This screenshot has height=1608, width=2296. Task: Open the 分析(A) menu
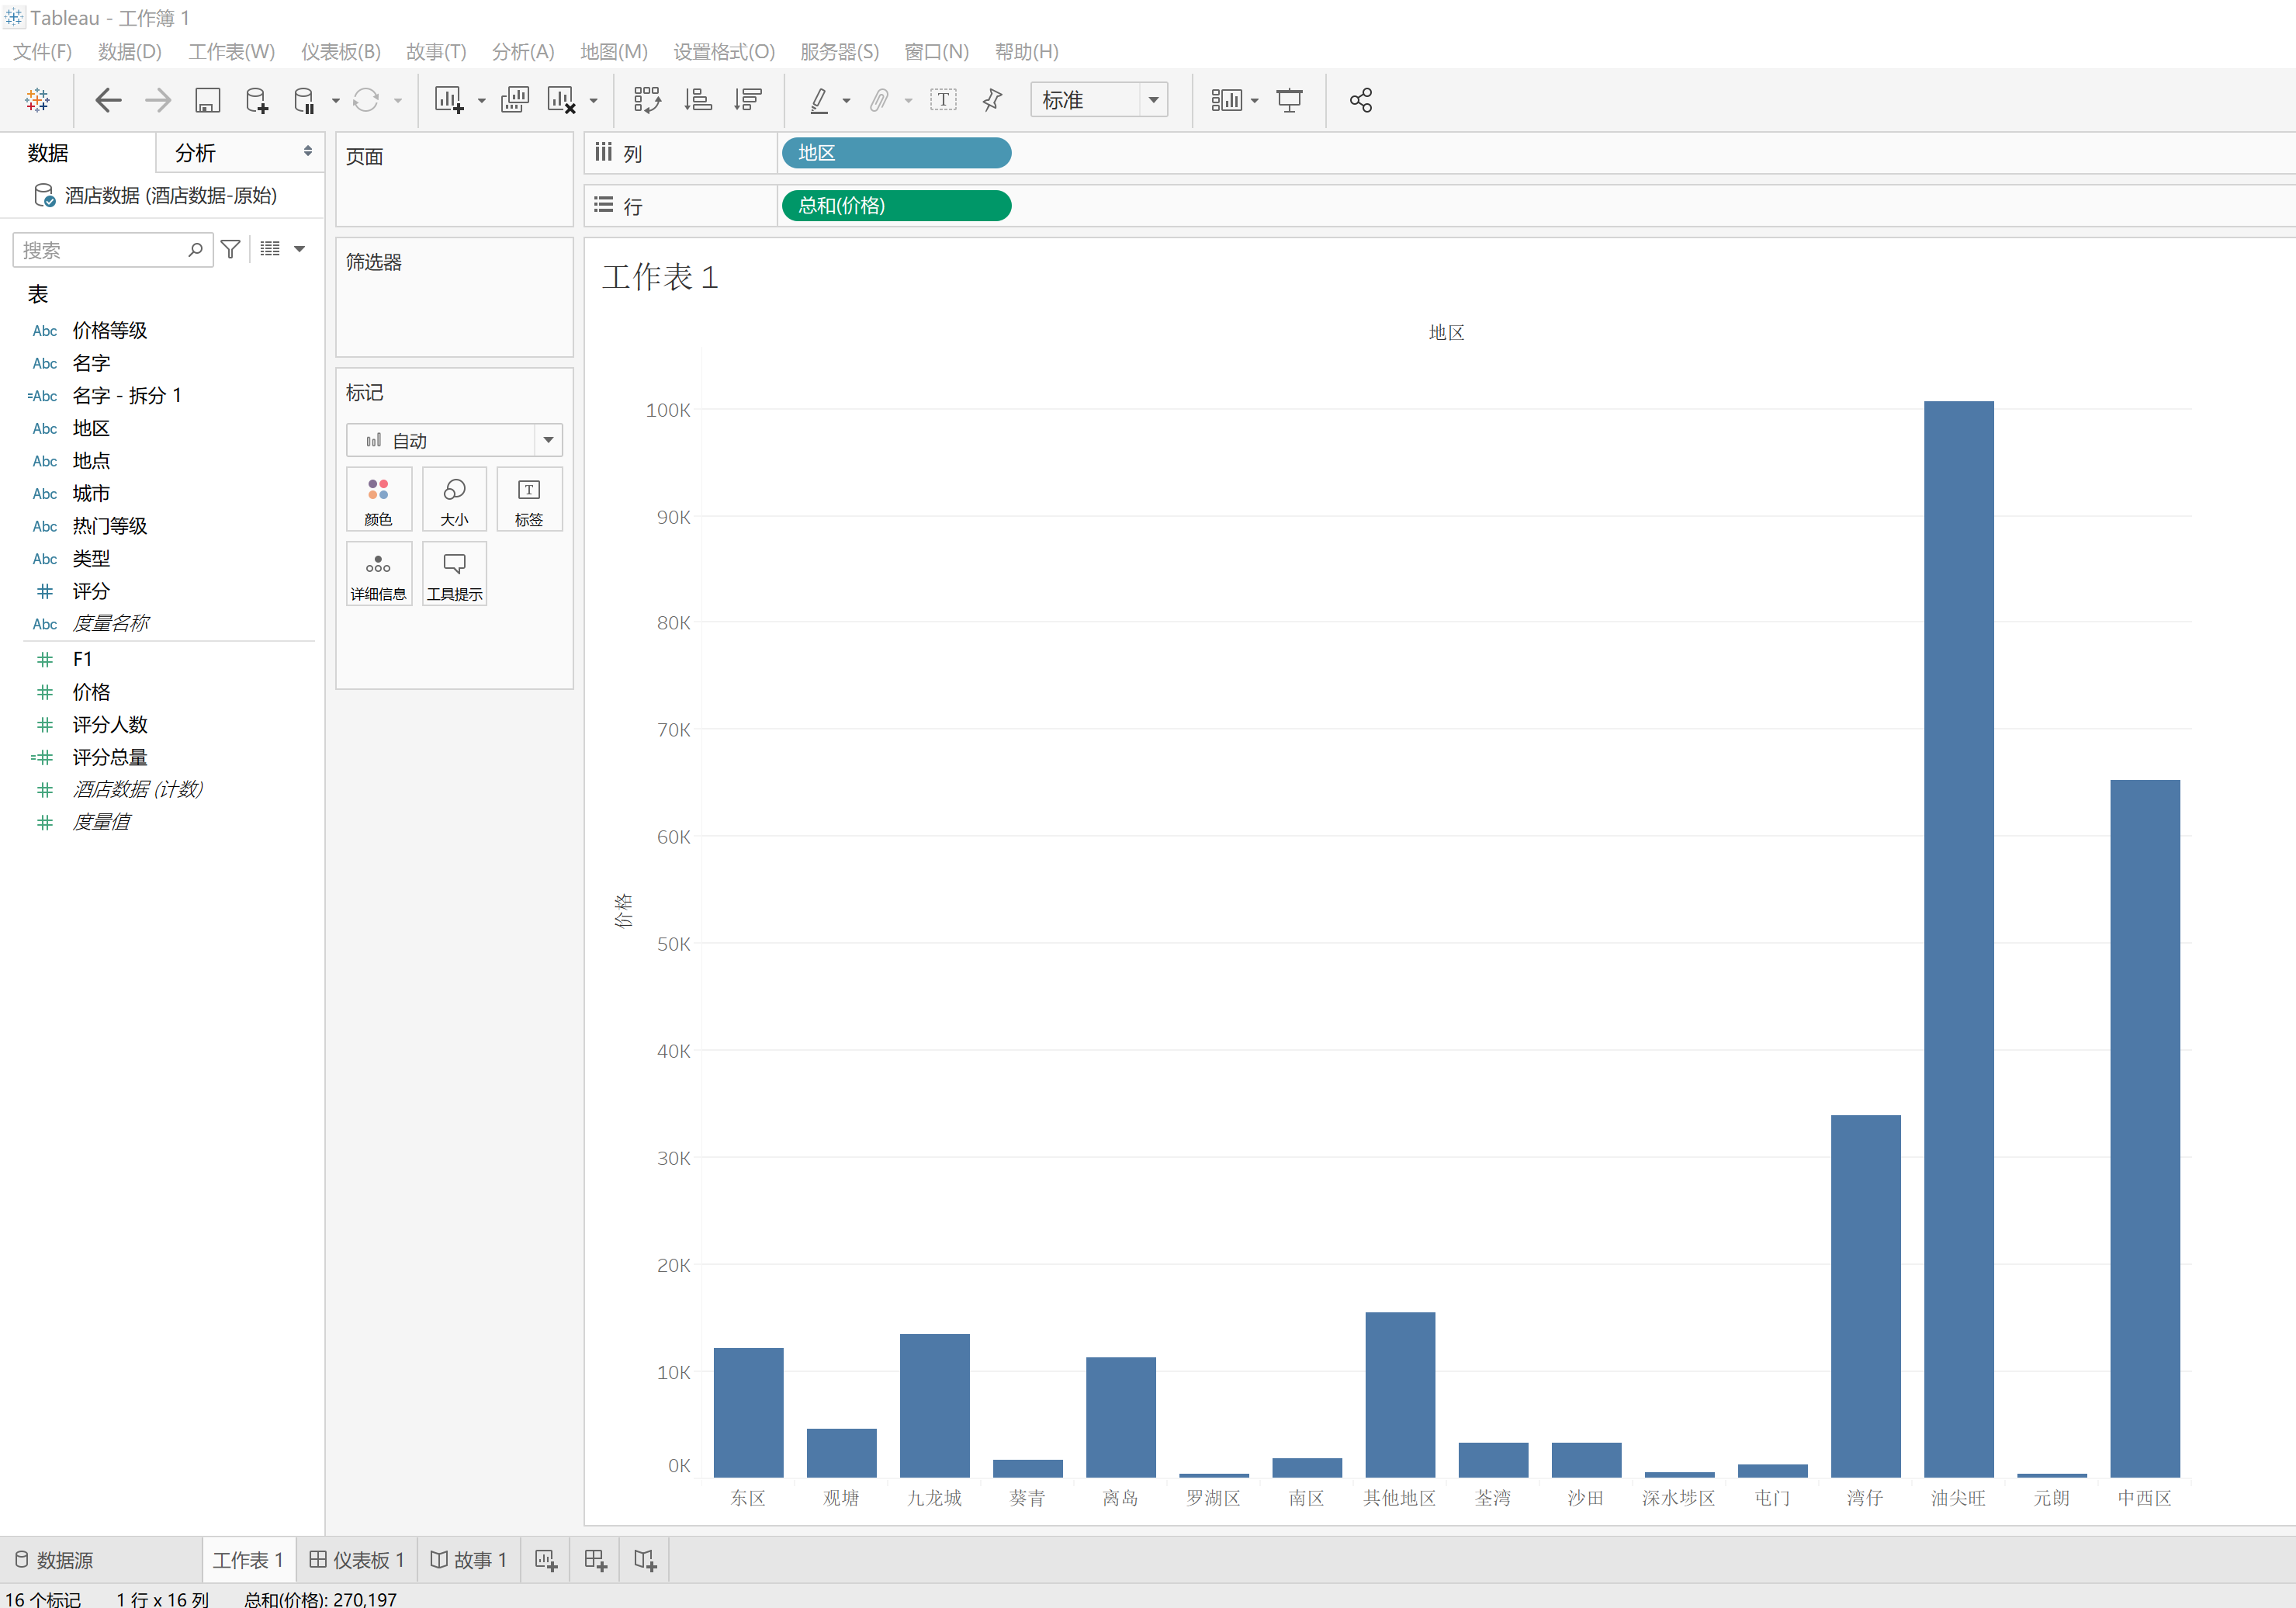coord(523,52)
